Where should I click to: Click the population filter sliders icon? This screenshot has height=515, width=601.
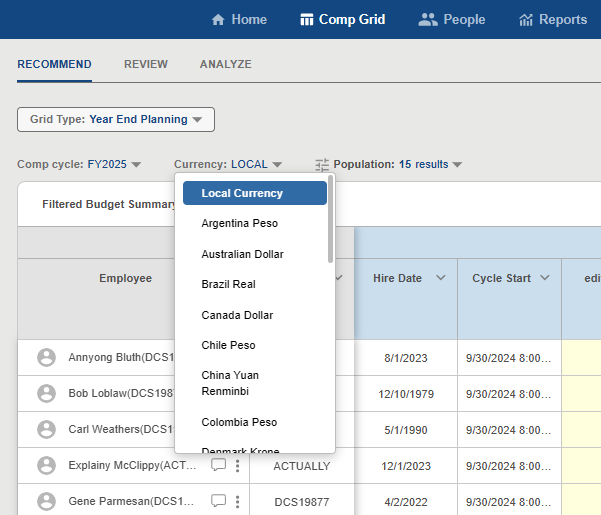coord(322,165)
